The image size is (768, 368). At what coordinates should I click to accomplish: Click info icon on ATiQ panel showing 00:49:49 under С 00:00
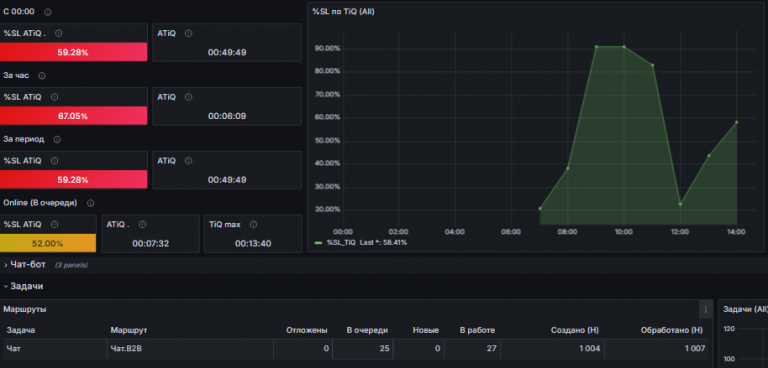click(189, 33)
